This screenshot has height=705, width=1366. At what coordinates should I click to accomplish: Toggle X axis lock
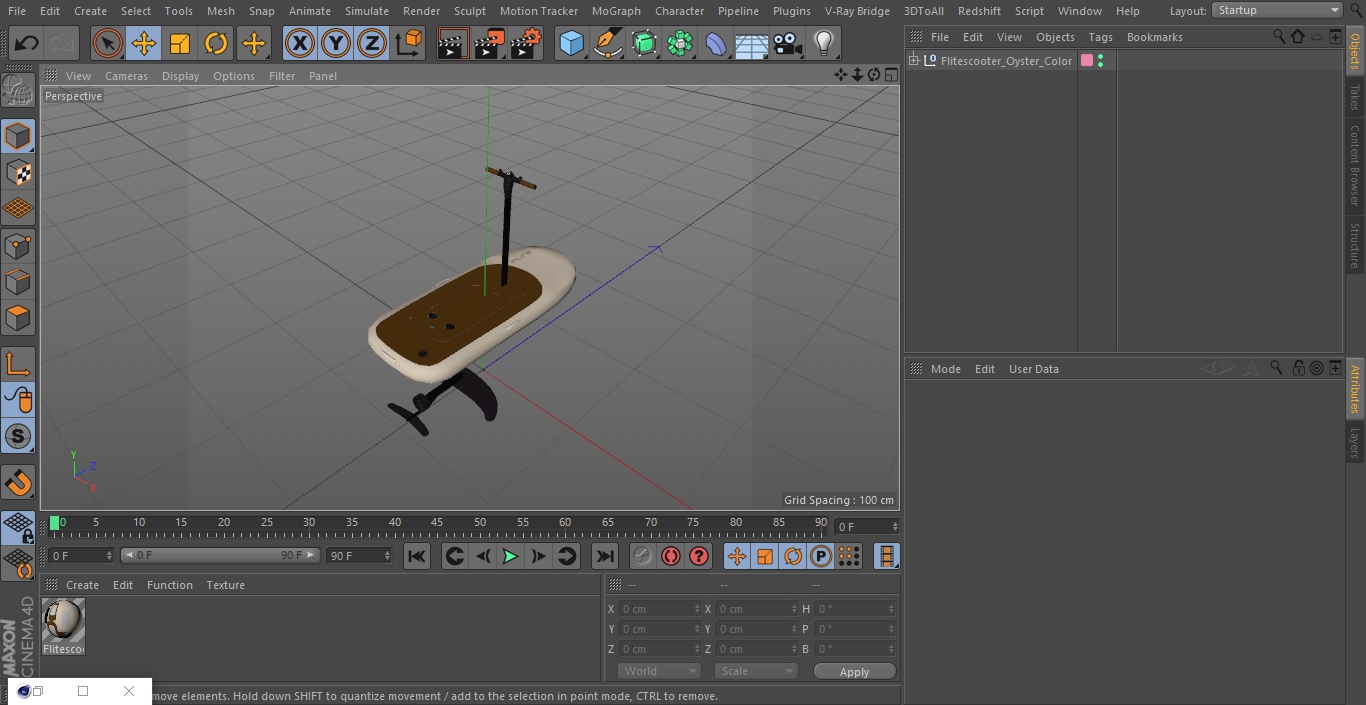click(299, 43)
